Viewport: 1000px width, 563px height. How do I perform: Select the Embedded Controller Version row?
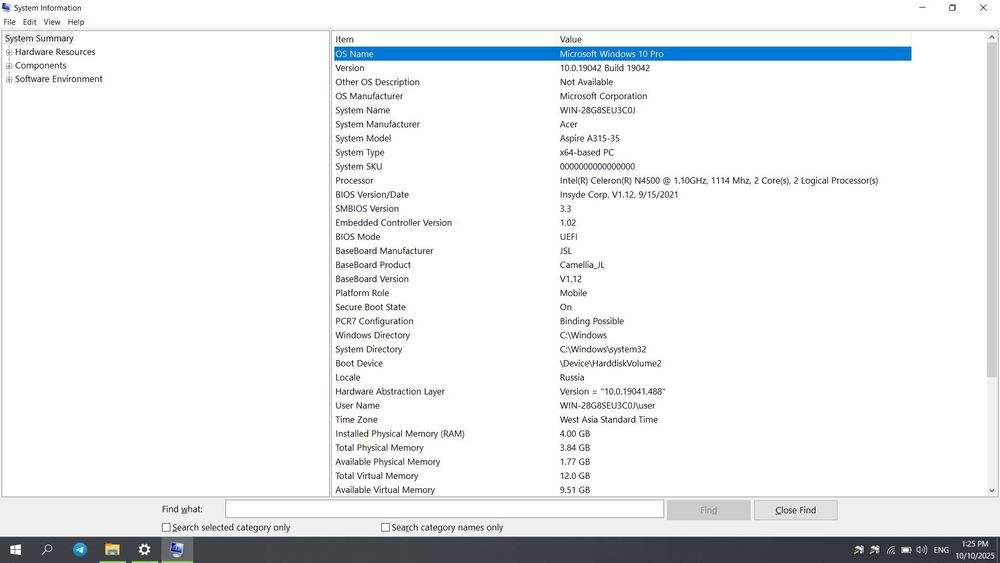[x=622, y=223]
